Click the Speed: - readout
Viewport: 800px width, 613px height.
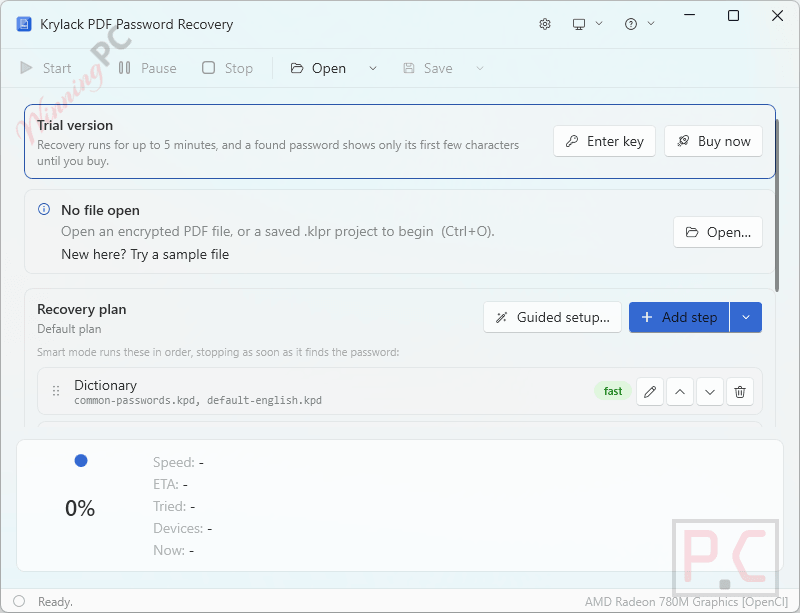[179, 462]
